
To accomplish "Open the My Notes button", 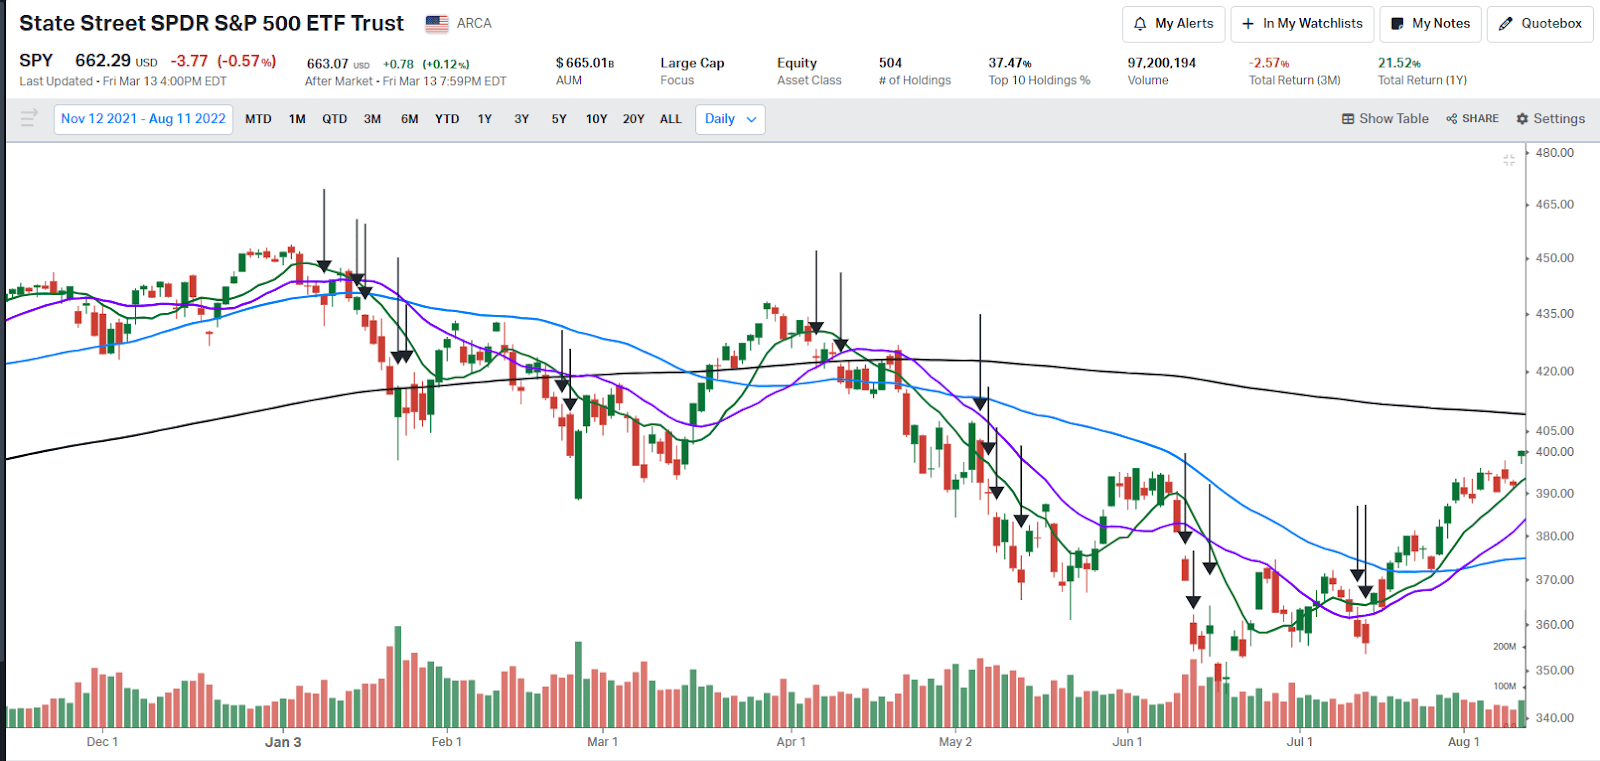I will pyautogui.click(x=1431, y=24).
